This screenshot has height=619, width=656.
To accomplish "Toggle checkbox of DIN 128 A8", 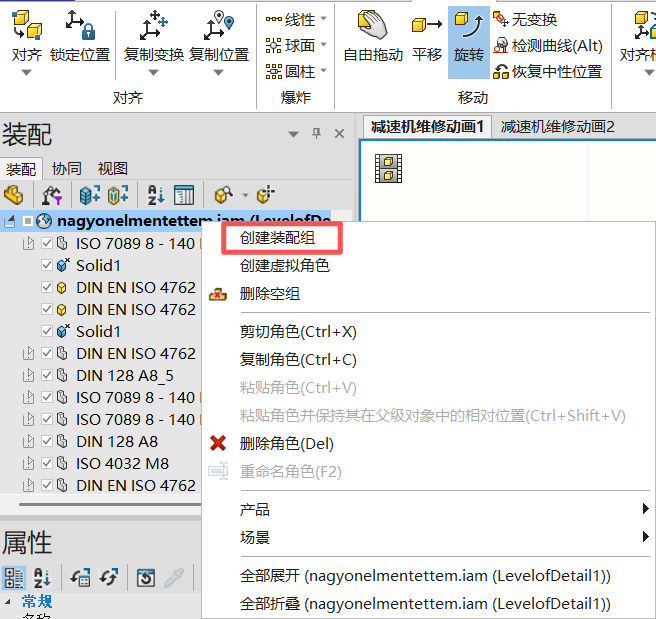I will tap(47, 441).
